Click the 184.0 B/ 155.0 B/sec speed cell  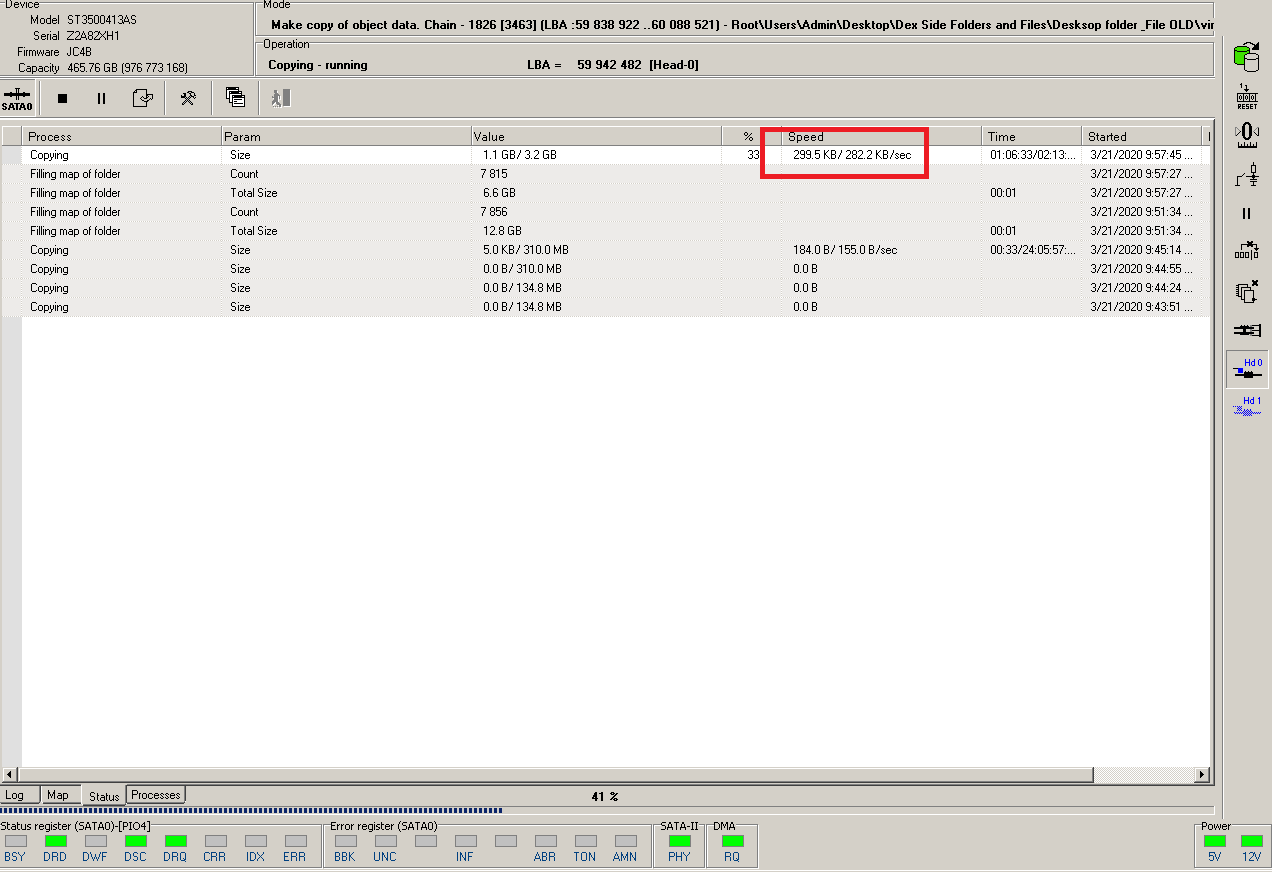845,250
